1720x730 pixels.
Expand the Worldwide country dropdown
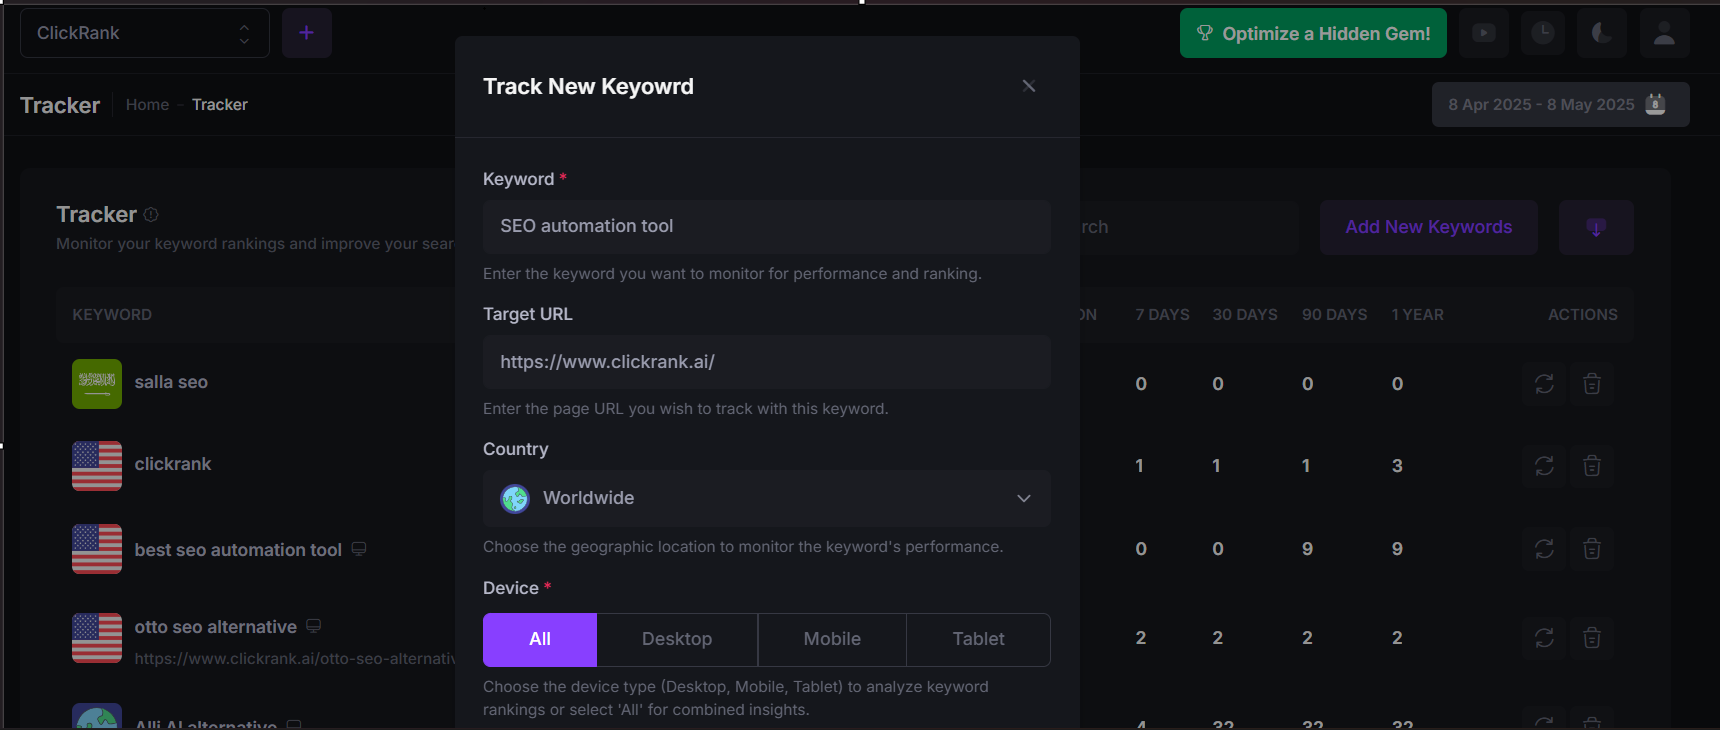(766, 498)
